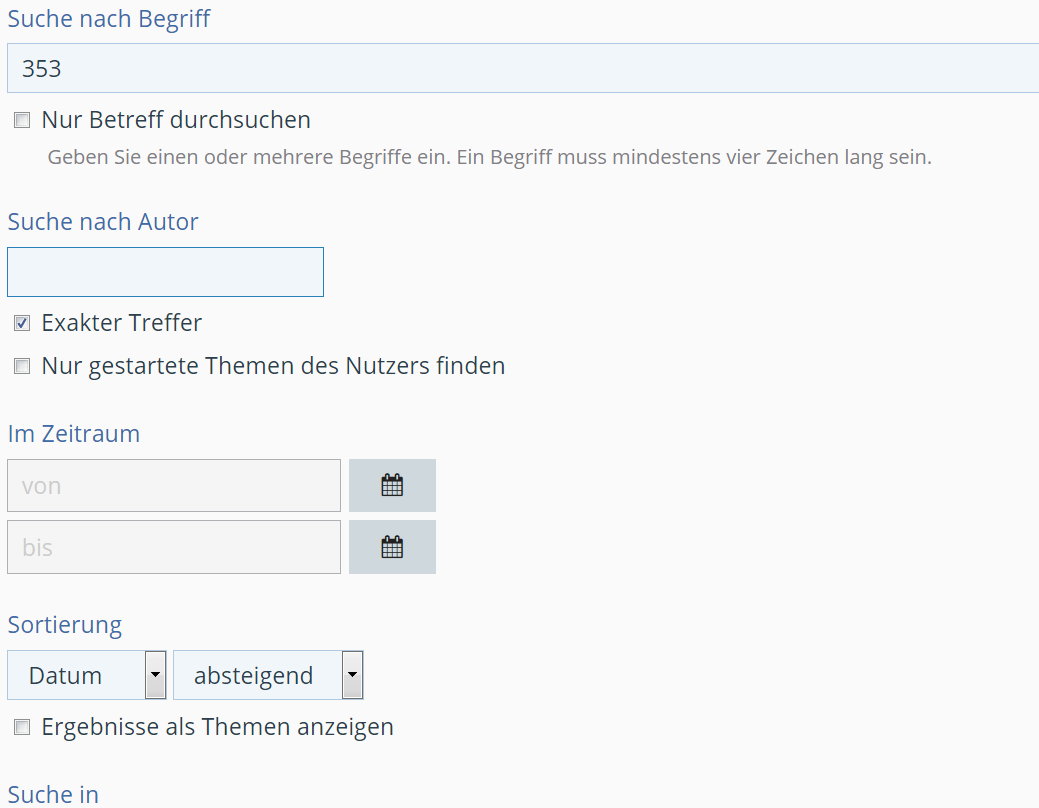Screen dimensions: 1039x808
Task: Open the calendar picker beside the von field
Action: pyautogui.click(x=392, y=486)
